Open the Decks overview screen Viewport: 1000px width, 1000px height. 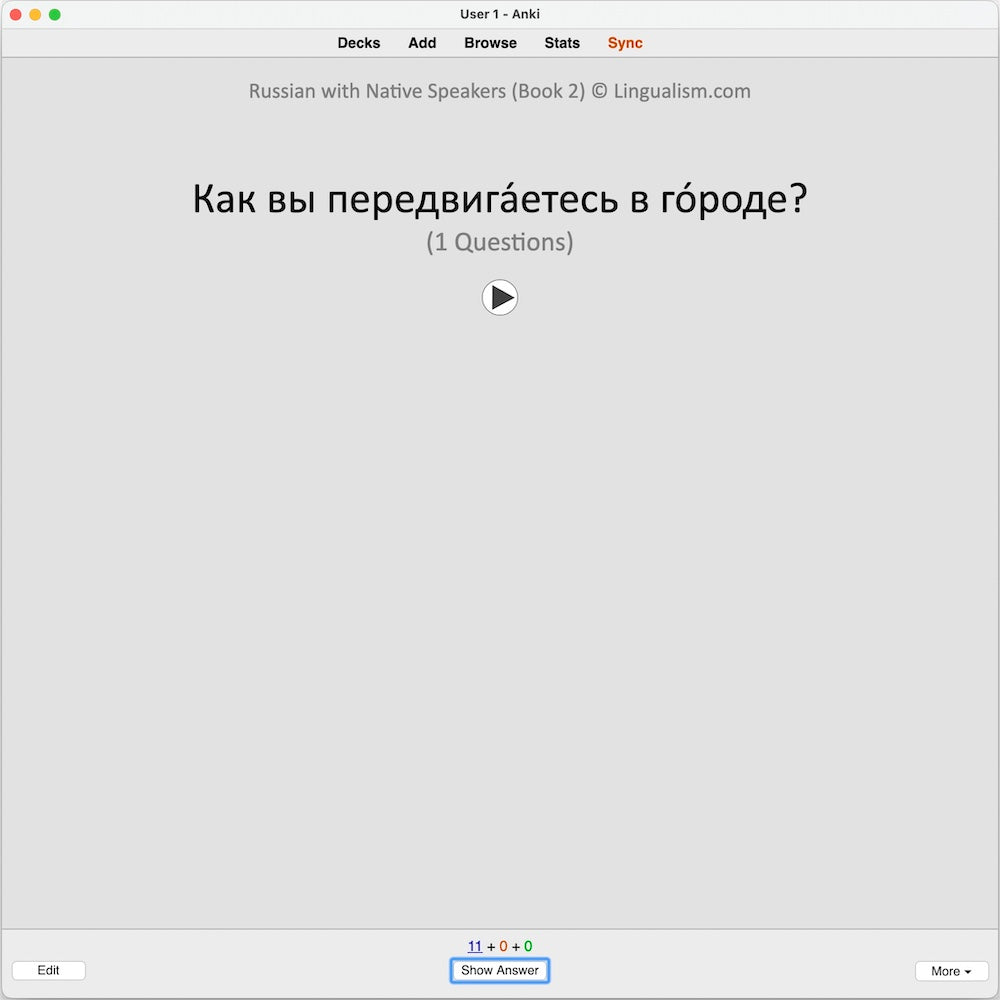coord(358,43)
